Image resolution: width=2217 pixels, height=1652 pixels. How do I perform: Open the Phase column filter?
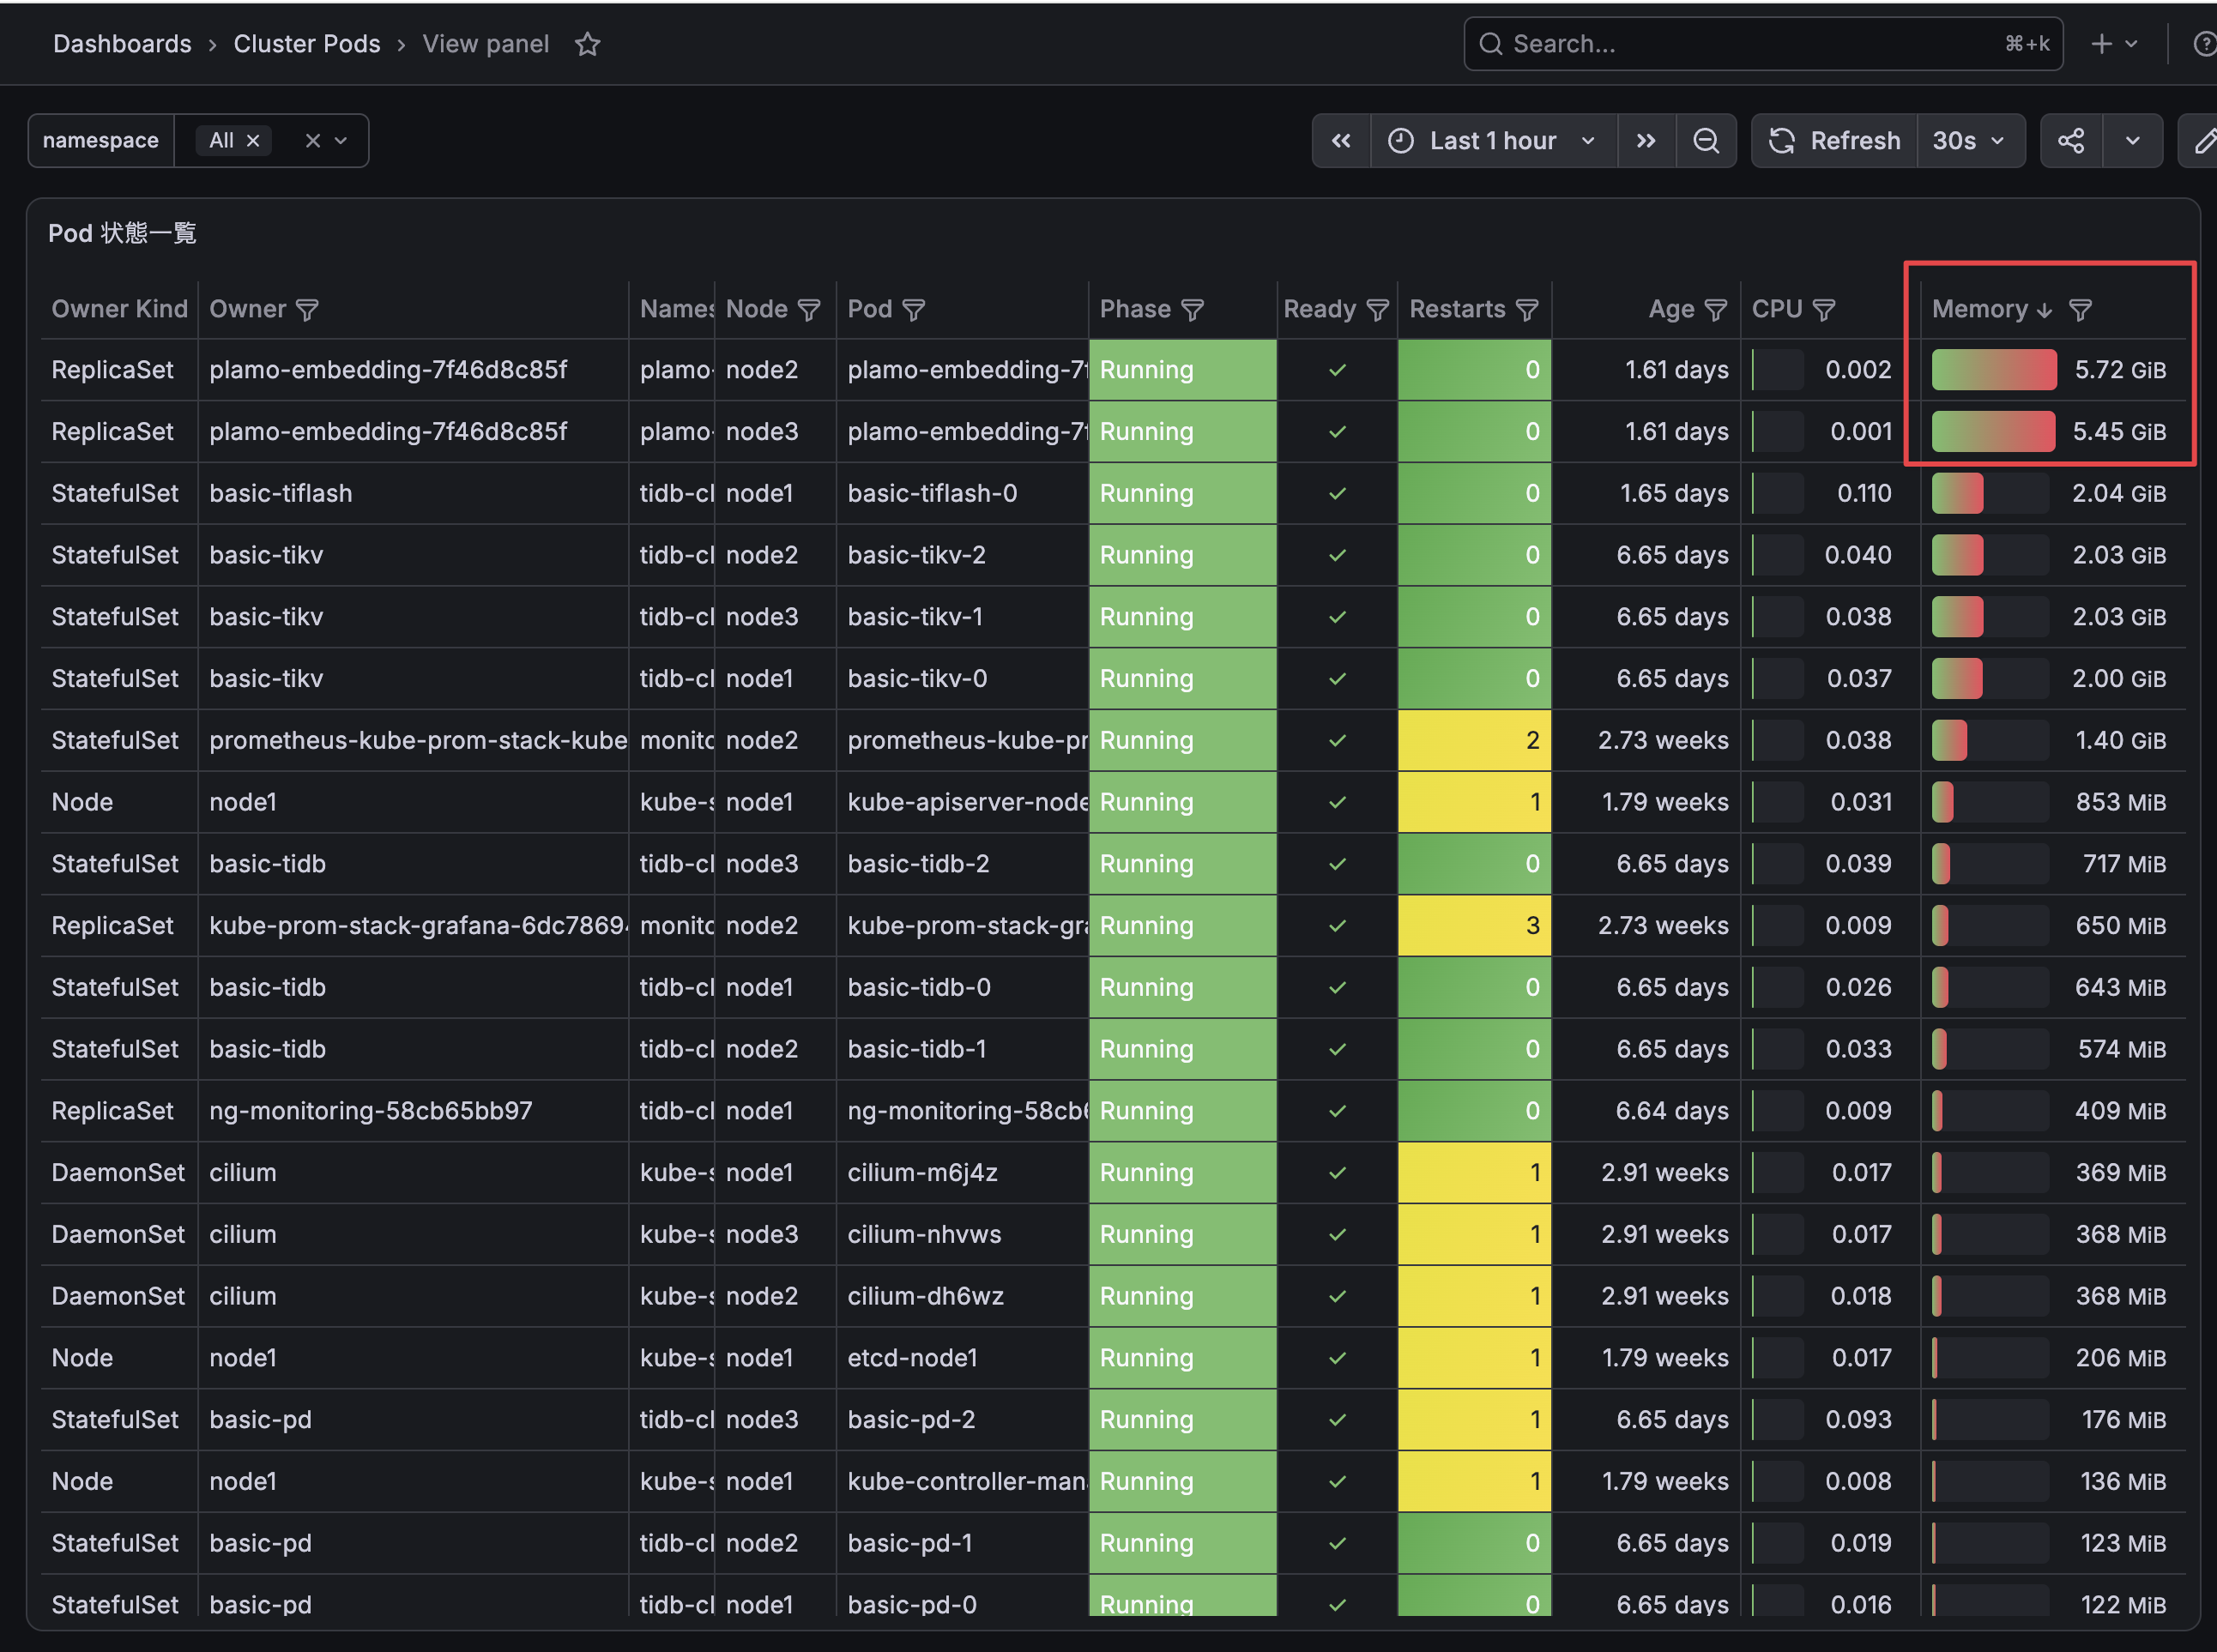tap(1192, 310)
